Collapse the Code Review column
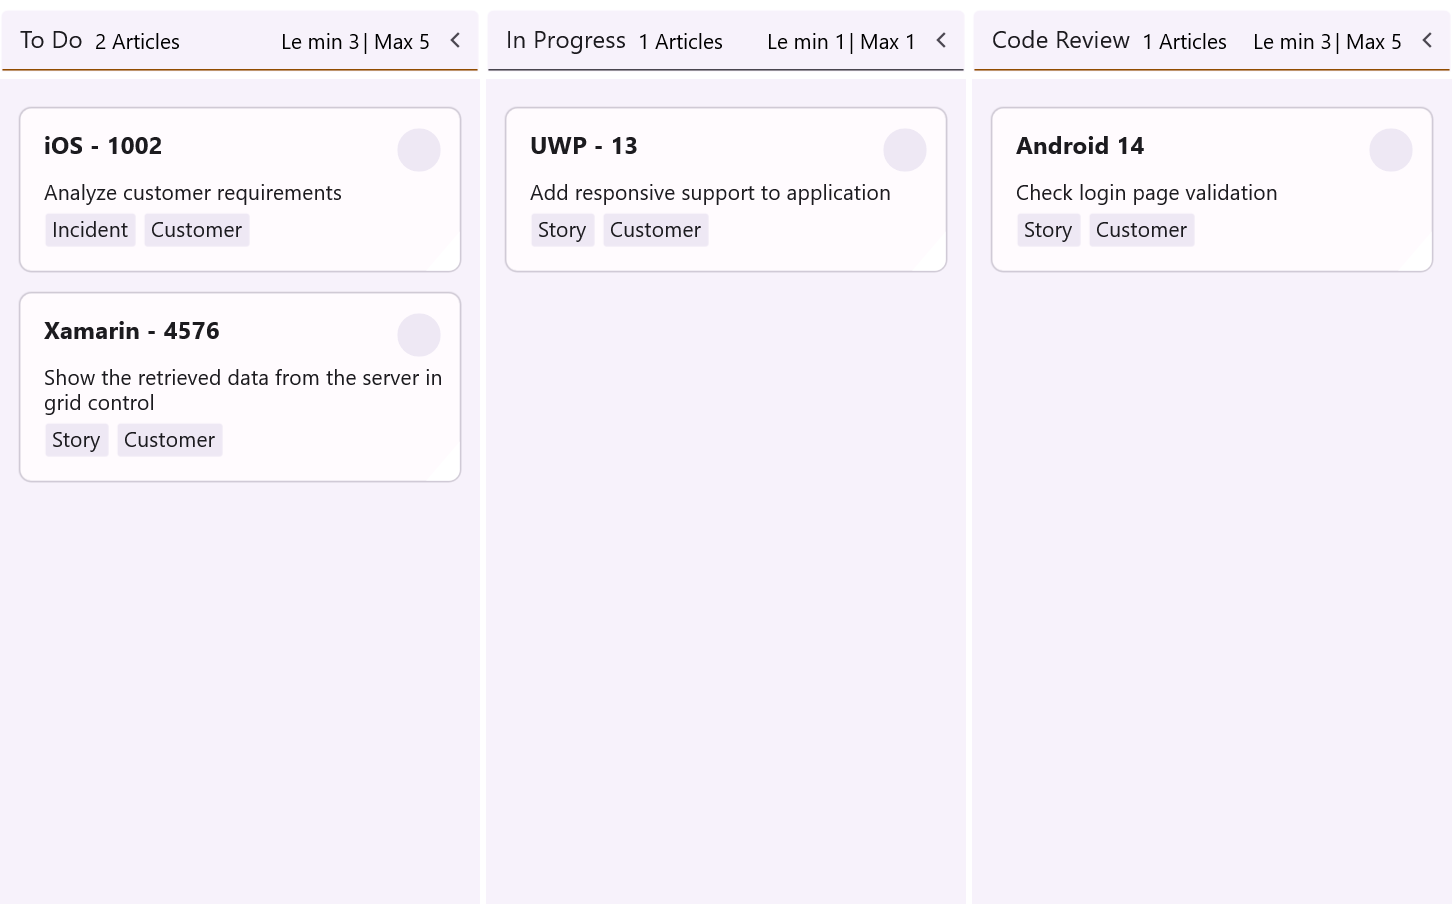Image resolution: width=1454 pixels, height=904 pixels. [x=1427, y=41]
